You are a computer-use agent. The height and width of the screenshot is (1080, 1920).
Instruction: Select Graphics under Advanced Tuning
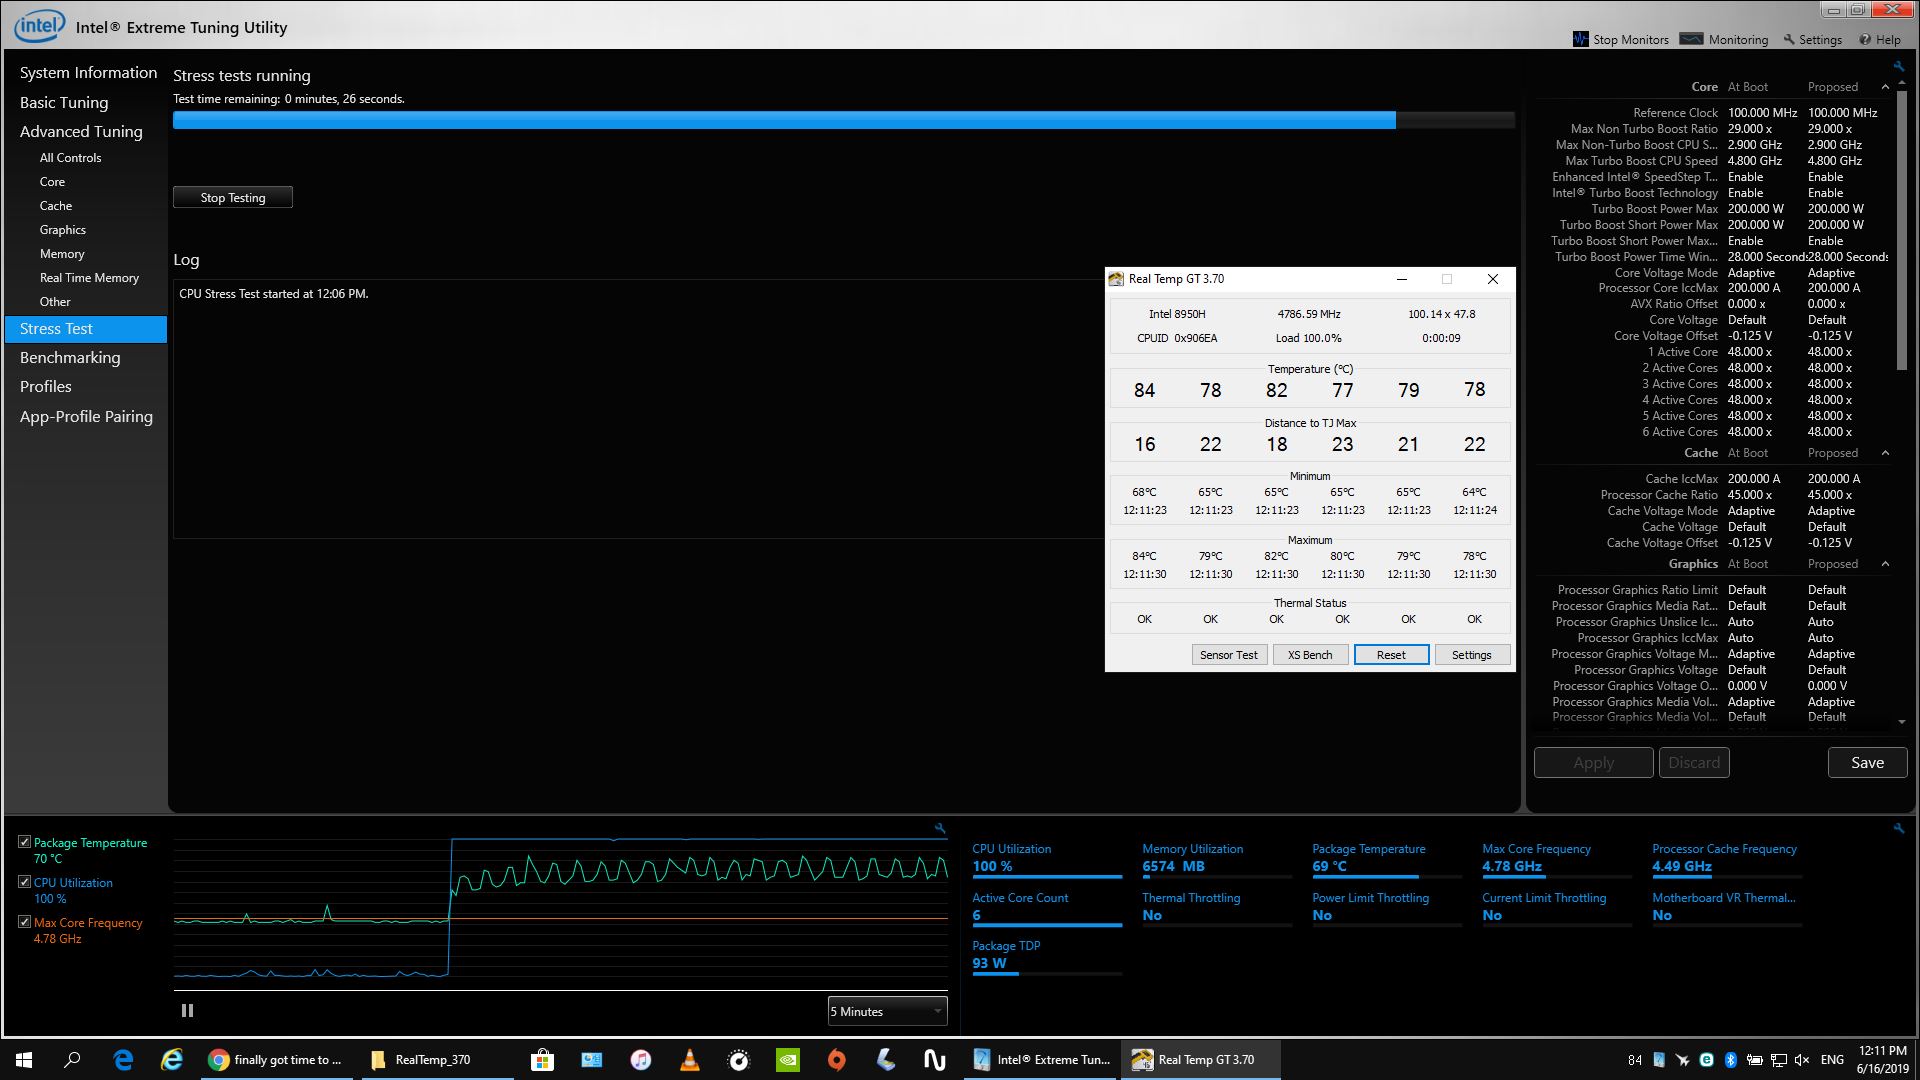click(63, 230)
